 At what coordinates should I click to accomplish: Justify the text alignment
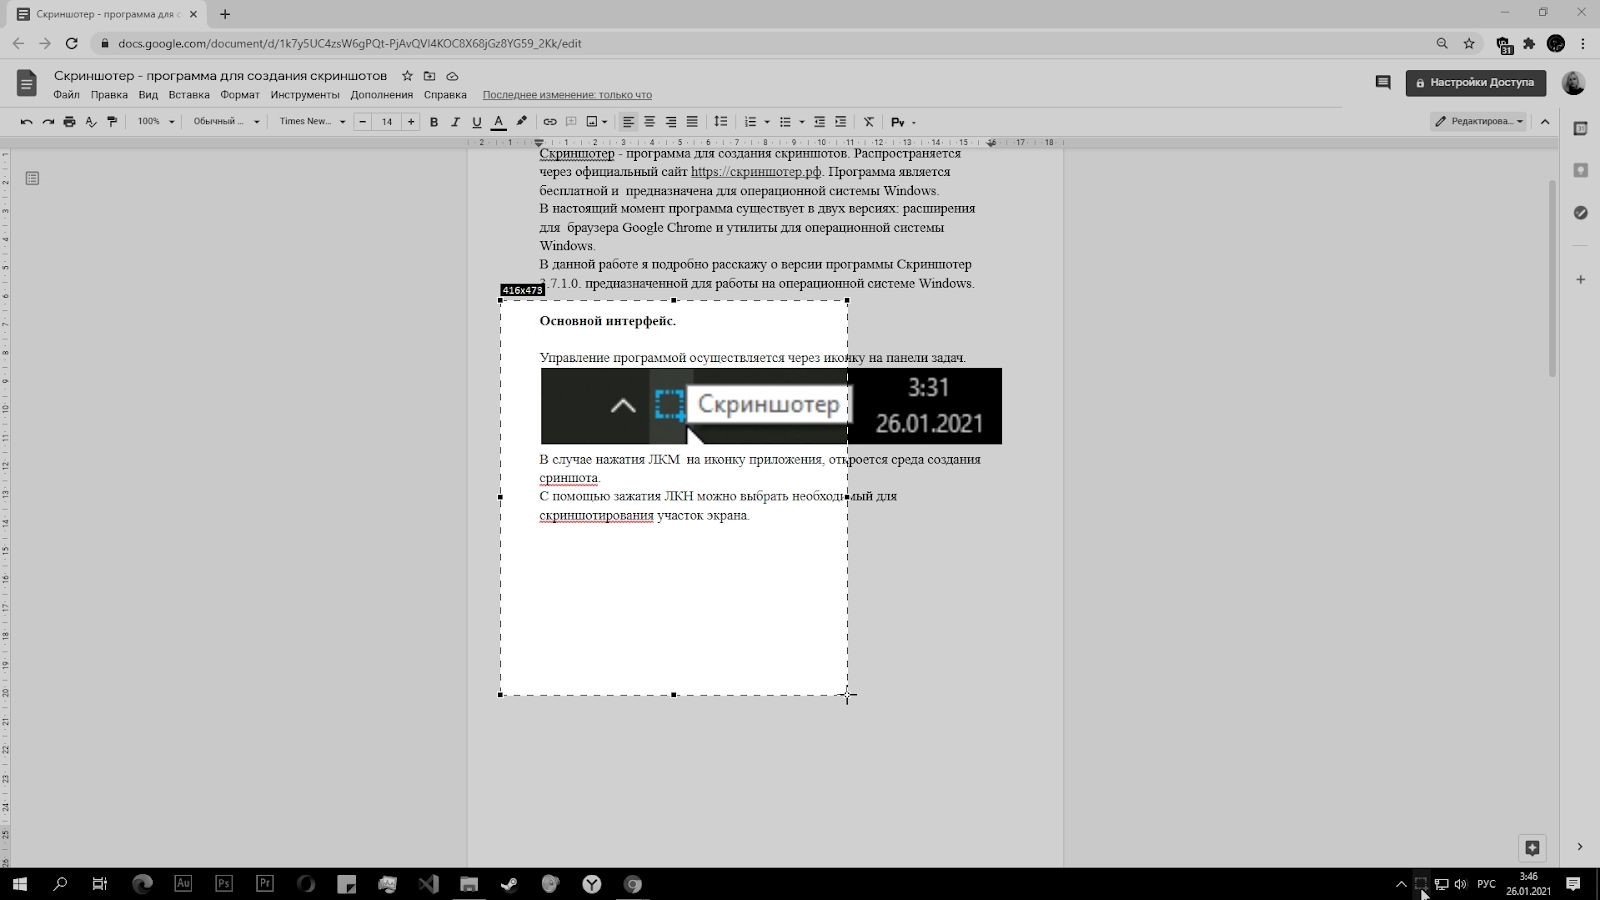tap(692, 122)
